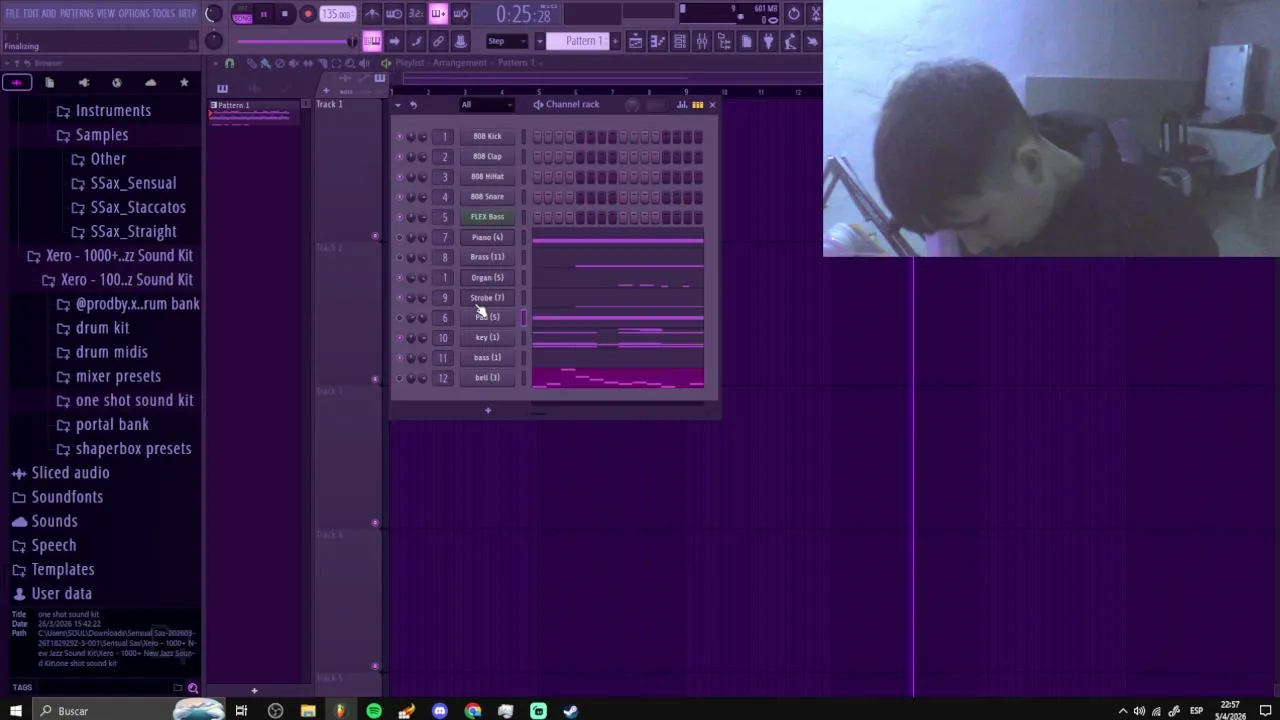Click the bell (3) channel button
The width and height of the screenshot is (1280, 720).
coord(487,378)
